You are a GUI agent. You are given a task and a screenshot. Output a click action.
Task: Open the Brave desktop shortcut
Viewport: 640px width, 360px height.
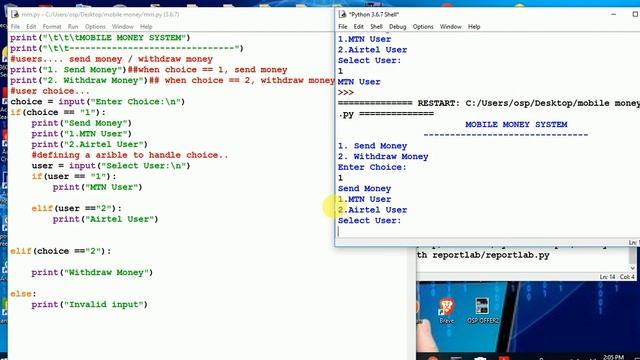tap(447, 311)
